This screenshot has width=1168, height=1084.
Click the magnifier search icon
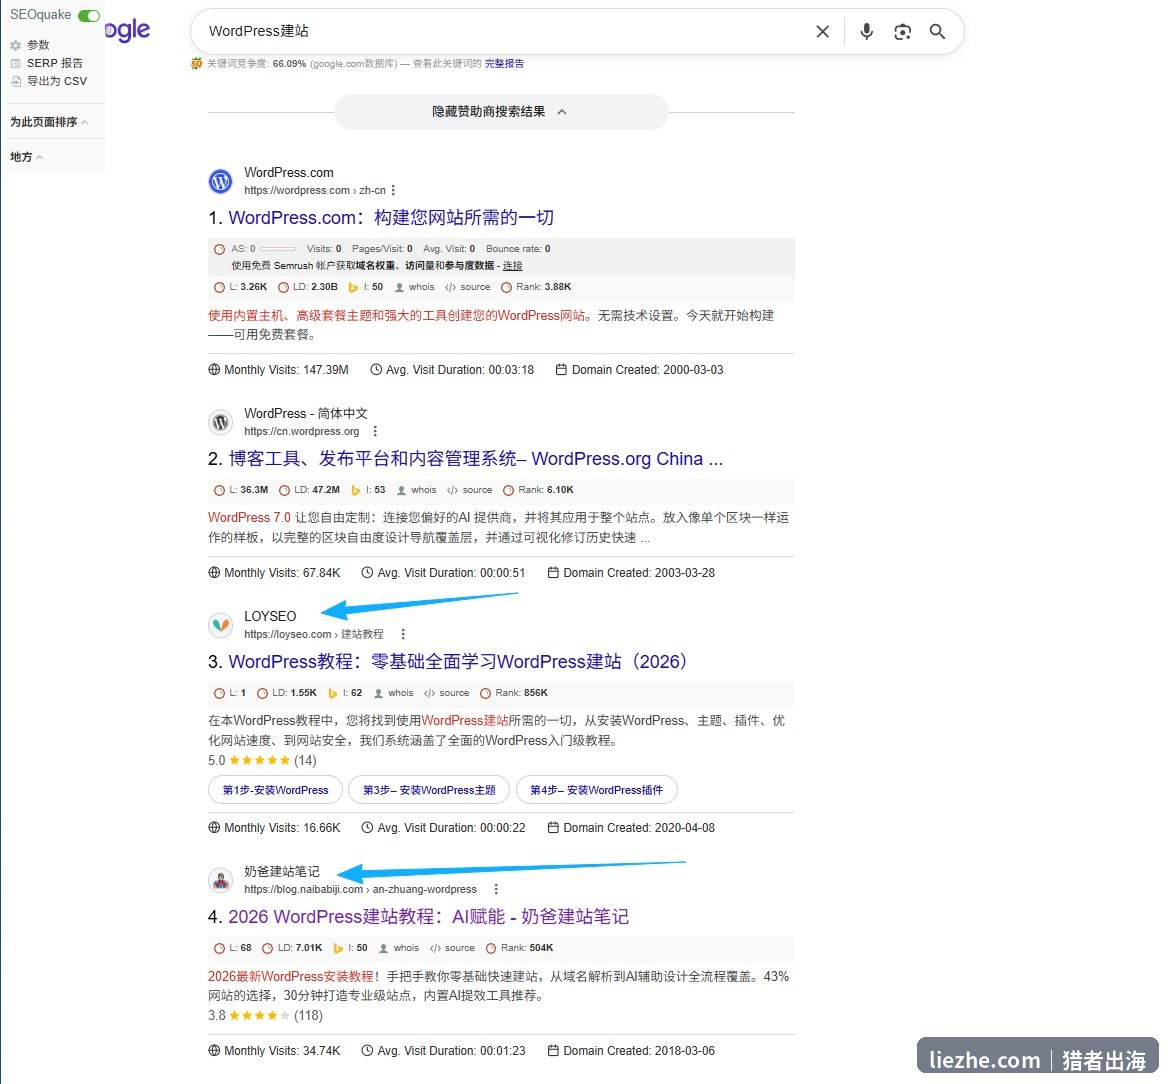coord(937,31)
